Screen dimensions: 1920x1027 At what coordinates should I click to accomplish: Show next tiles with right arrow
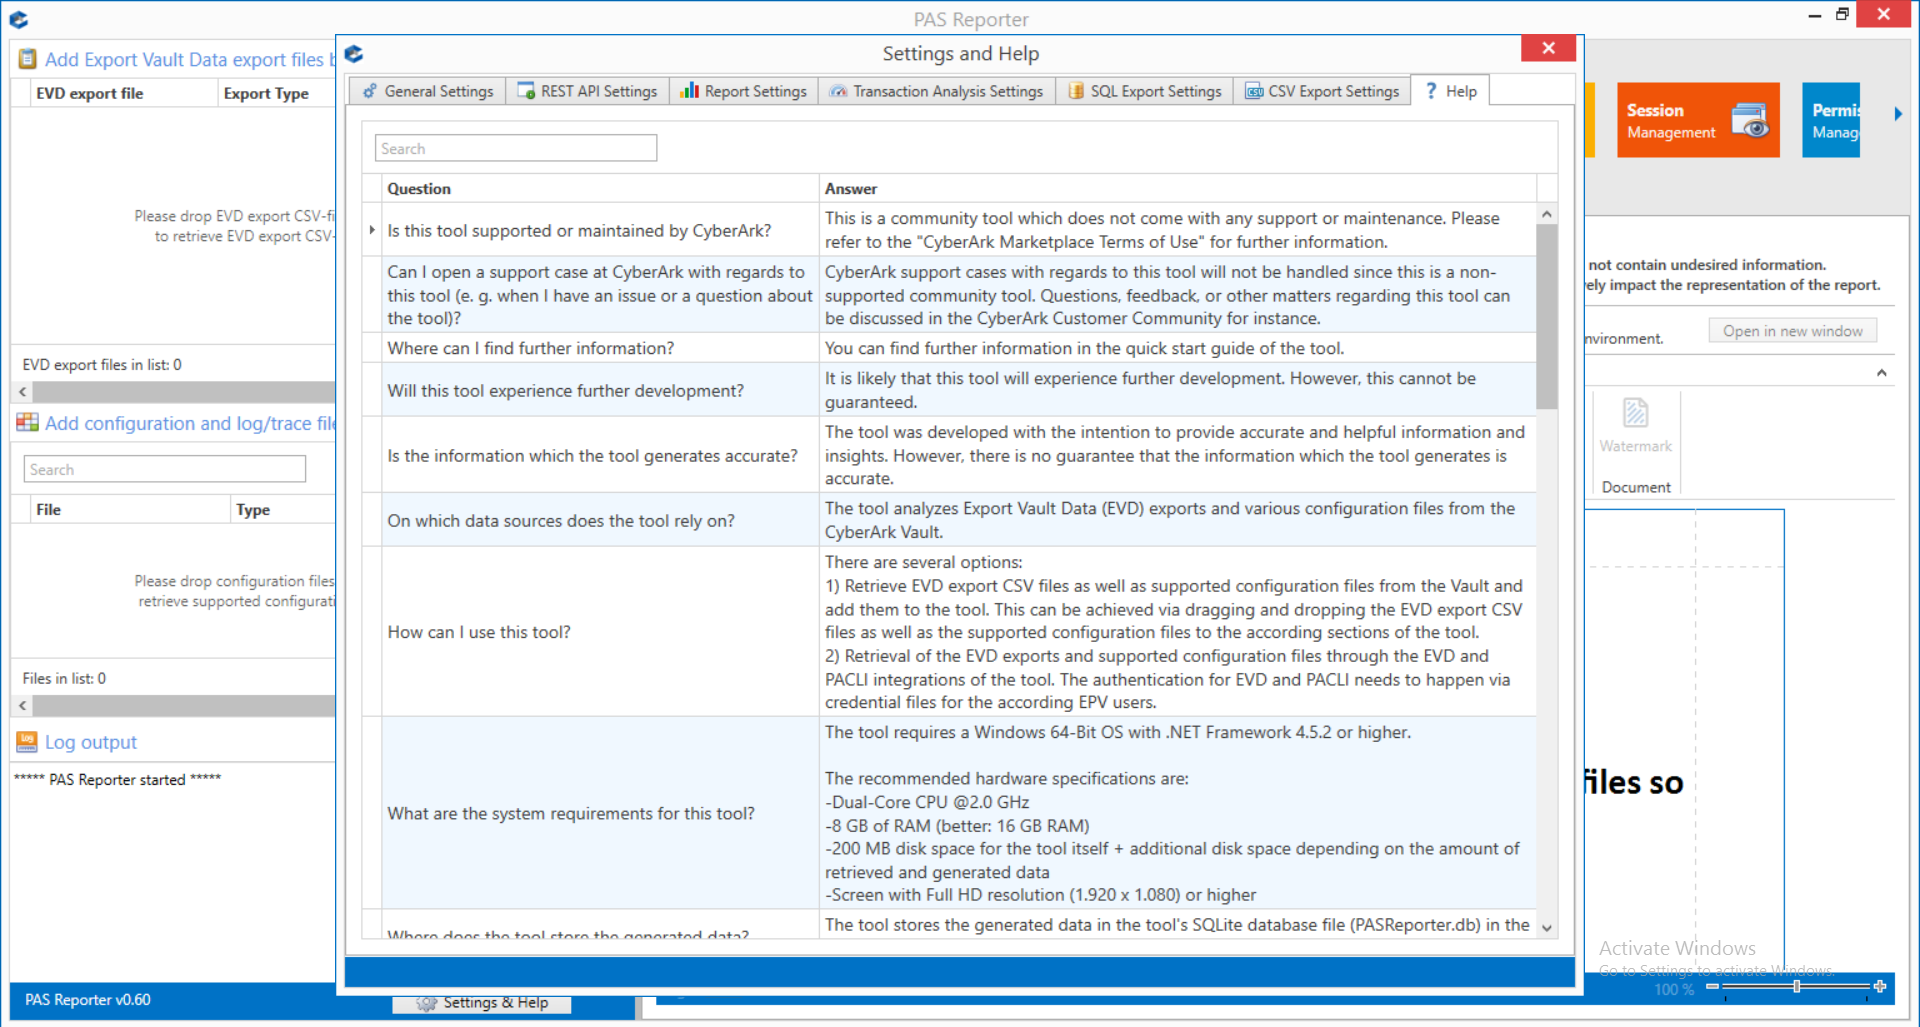coord(1898,114)
